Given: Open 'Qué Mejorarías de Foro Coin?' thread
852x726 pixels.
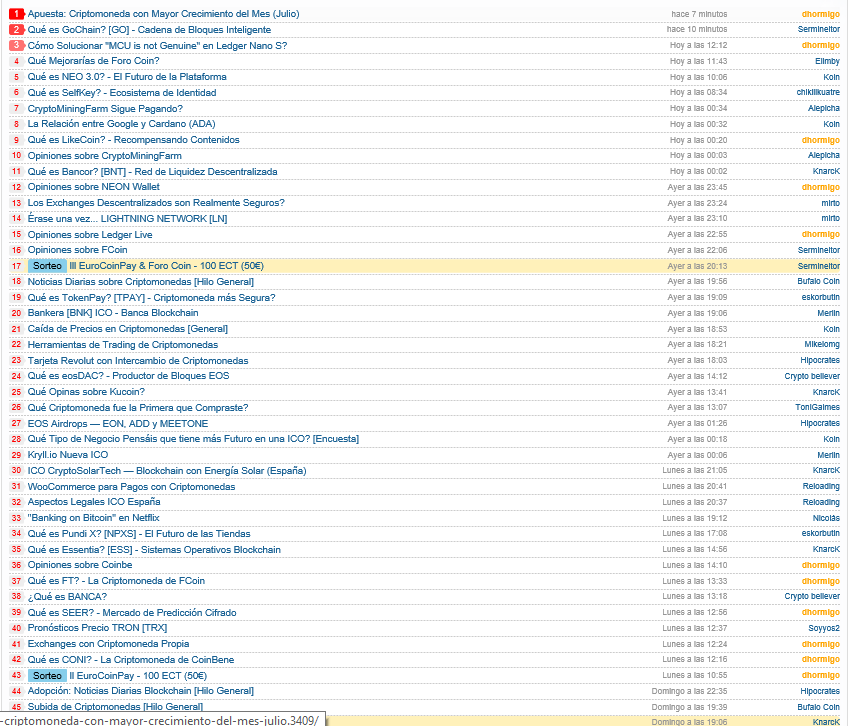Looking at the screenshot, I should [93, 61].
